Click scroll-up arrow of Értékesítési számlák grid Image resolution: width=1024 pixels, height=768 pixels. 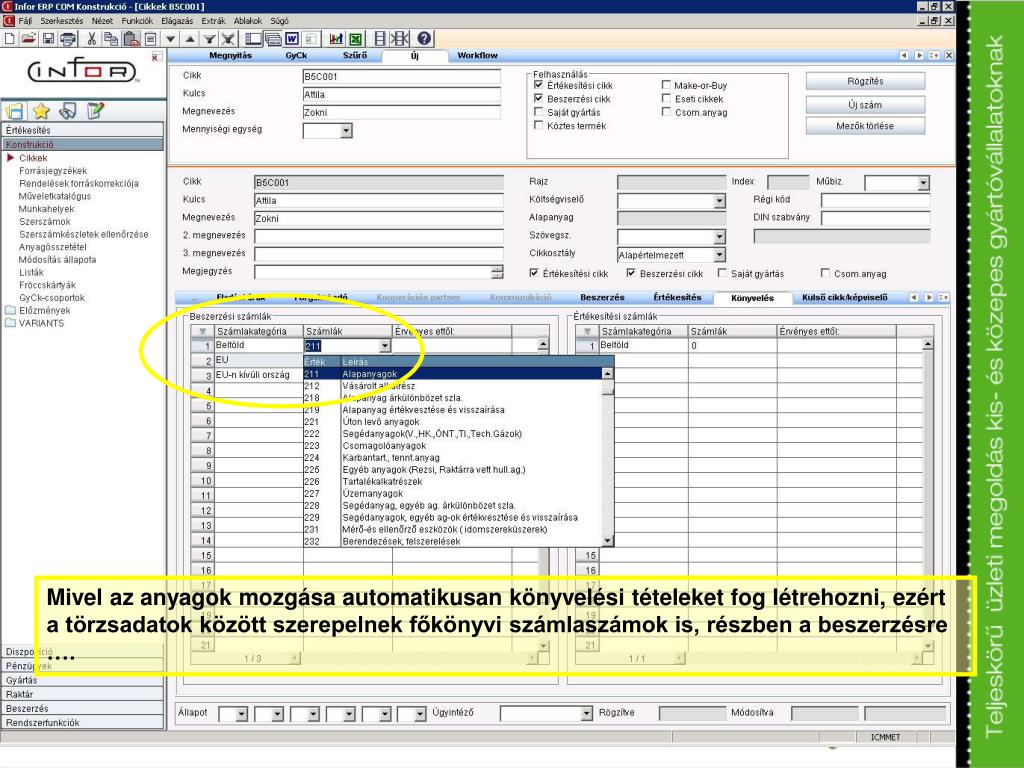pos(928,344)
